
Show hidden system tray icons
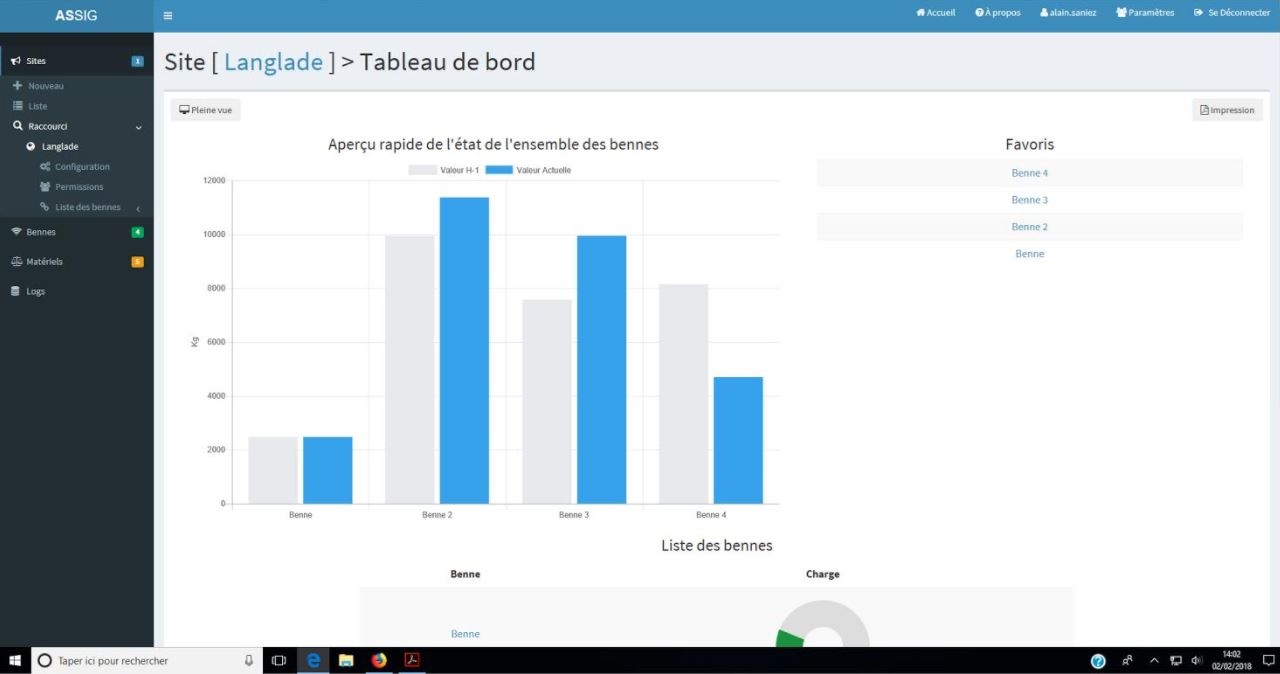click(1154, 660)
